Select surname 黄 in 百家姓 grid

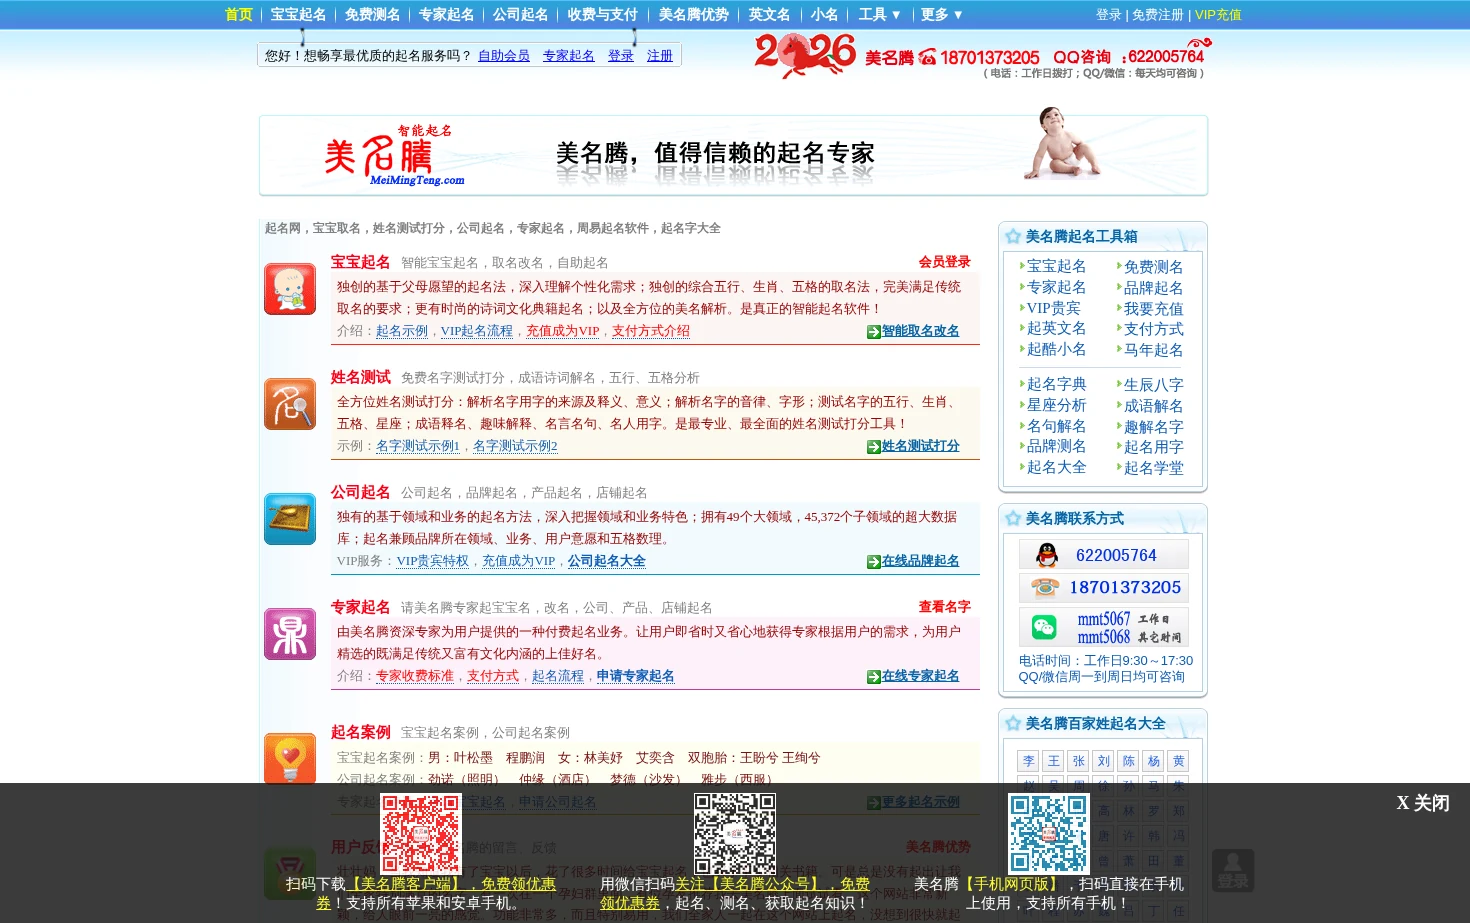click(x=1178, y=761)
